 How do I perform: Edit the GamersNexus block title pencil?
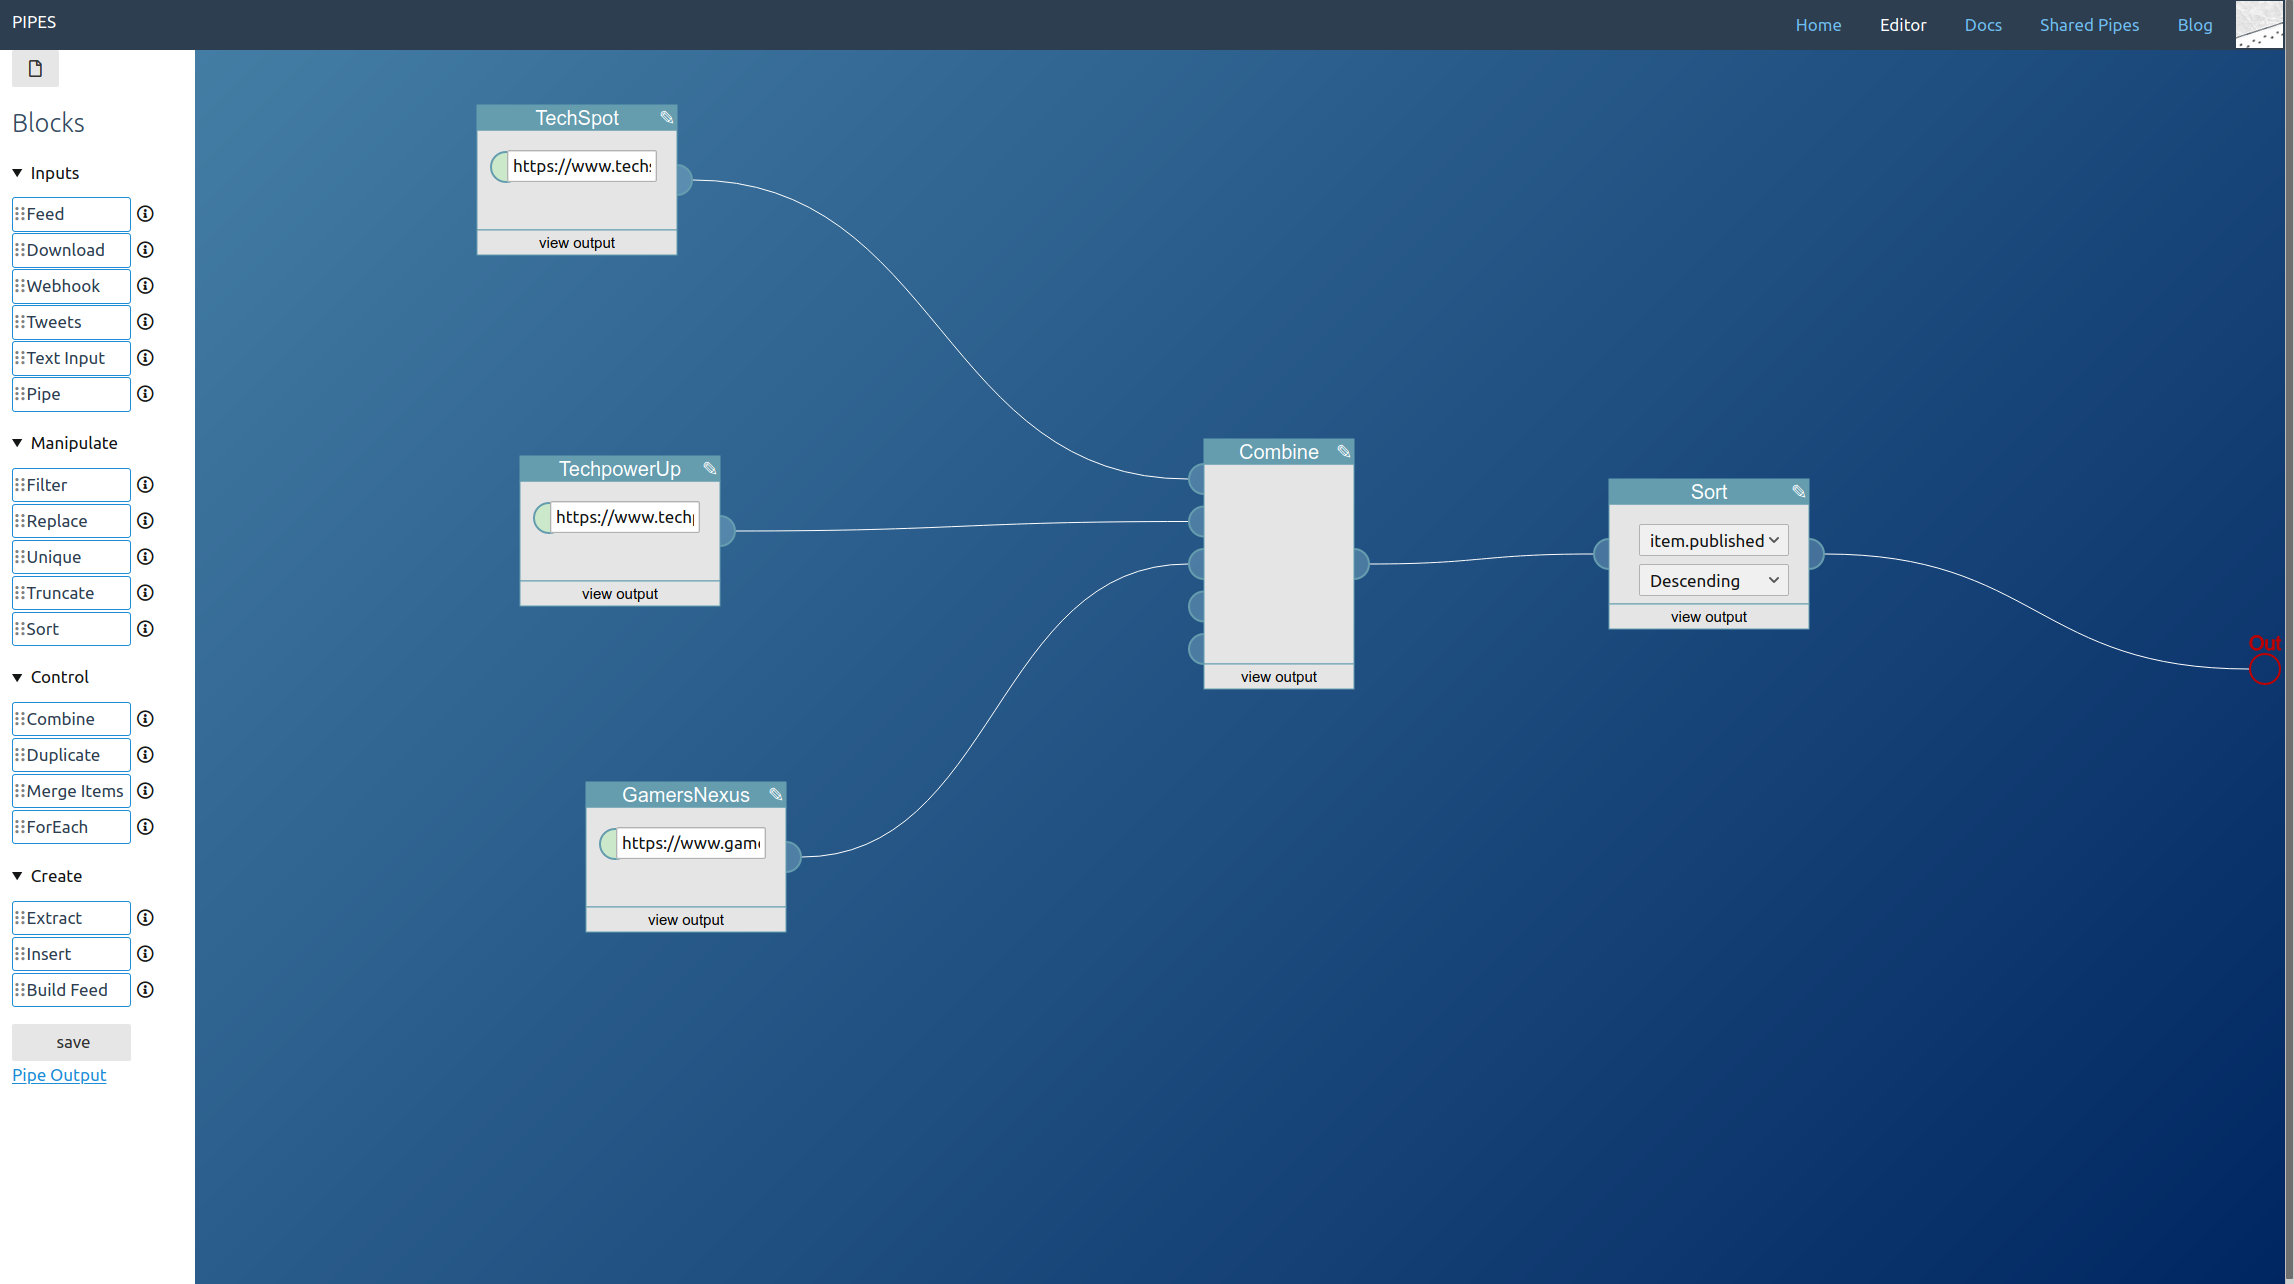[x=775, y=794]
